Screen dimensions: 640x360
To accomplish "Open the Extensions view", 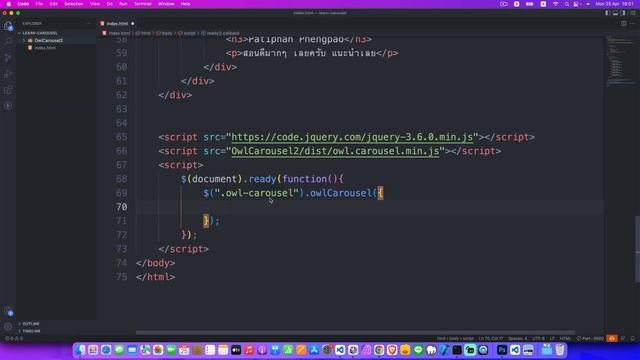I will click(8, 90).
